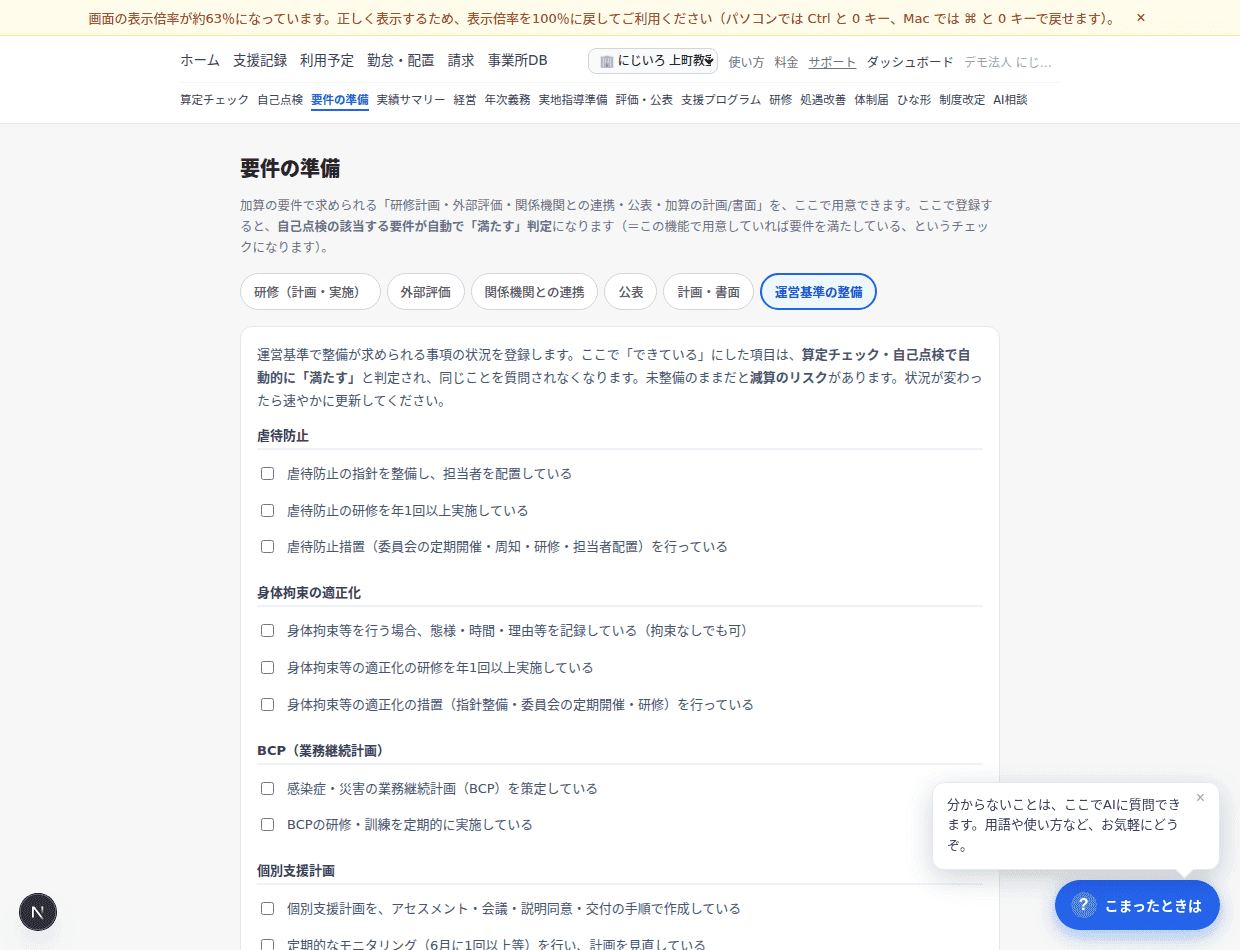
Task: Open the にじいろ 上町教室 facility dropdown
Action: click(x=653, y=61)
